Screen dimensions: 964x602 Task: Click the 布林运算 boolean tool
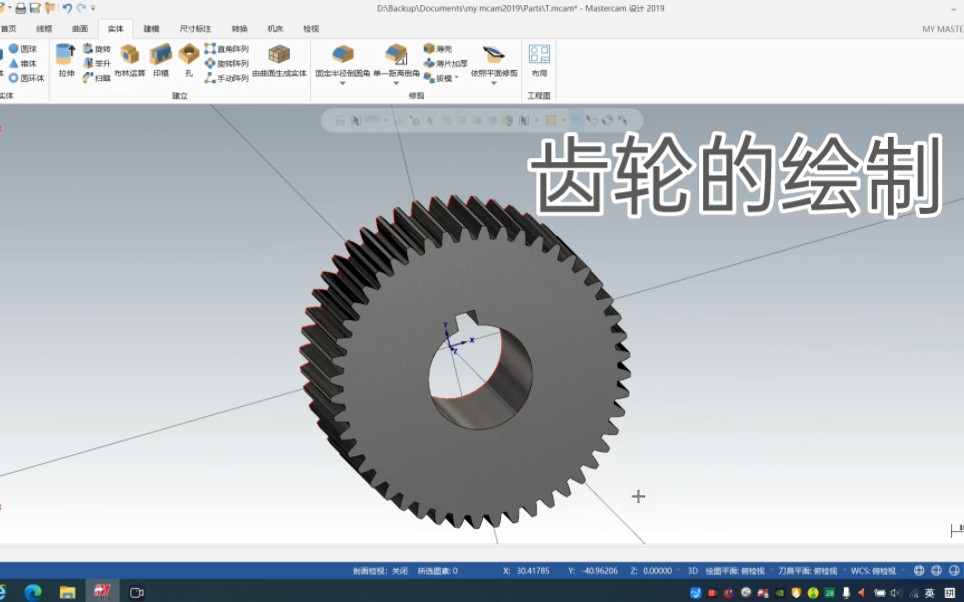(x=130, y=60)
